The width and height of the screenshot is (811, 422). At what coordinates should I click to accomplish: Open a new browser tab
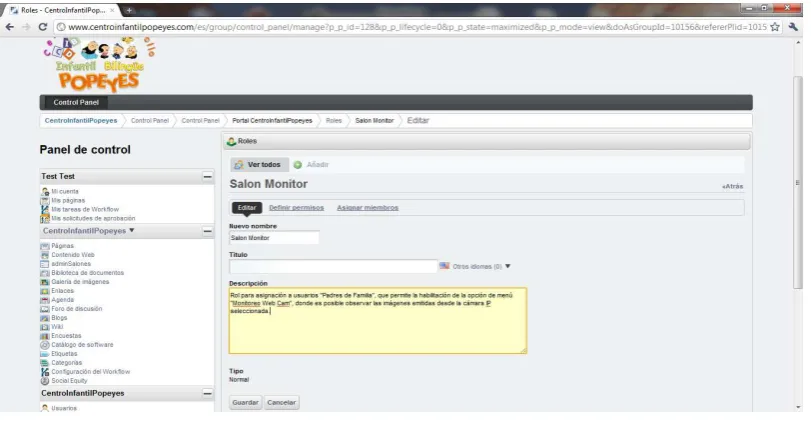pos(129,10)
